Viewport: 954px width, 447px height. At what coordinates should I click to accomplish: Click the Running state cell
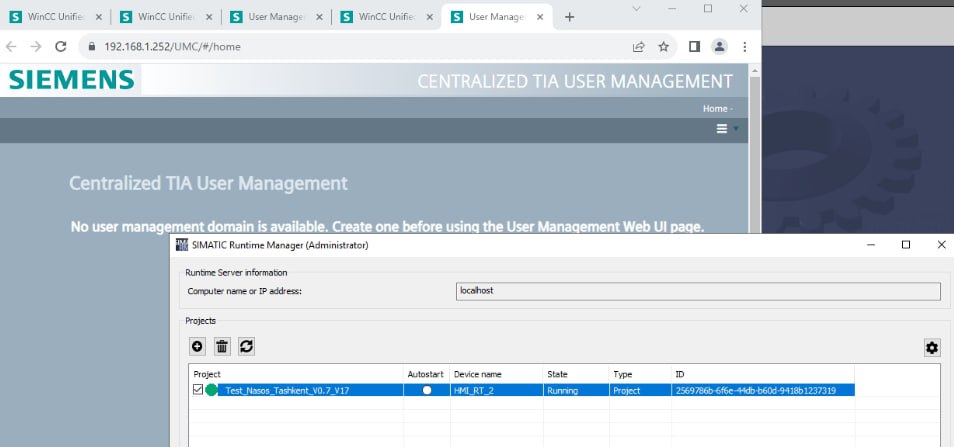(x=576, y=390)
